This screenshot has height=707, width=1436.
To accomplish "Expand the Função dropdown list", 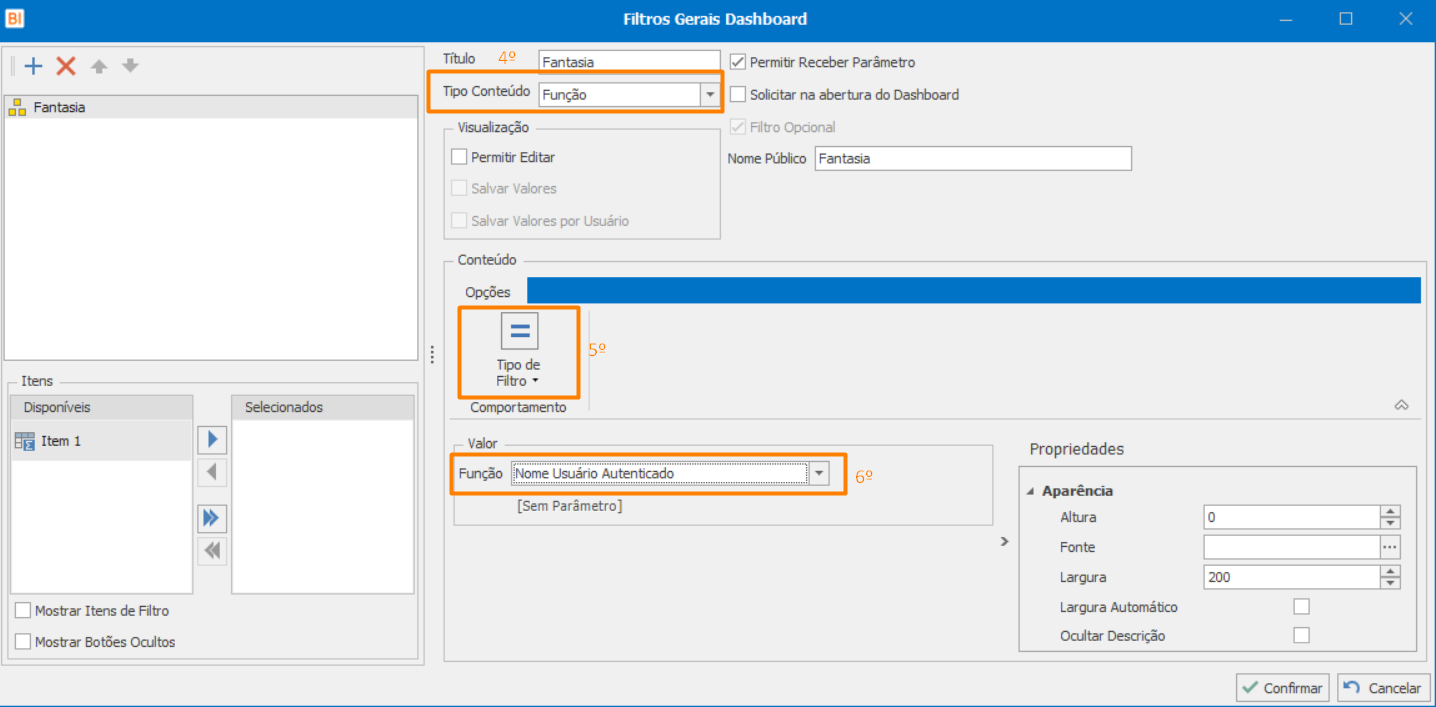I will 819,474.
